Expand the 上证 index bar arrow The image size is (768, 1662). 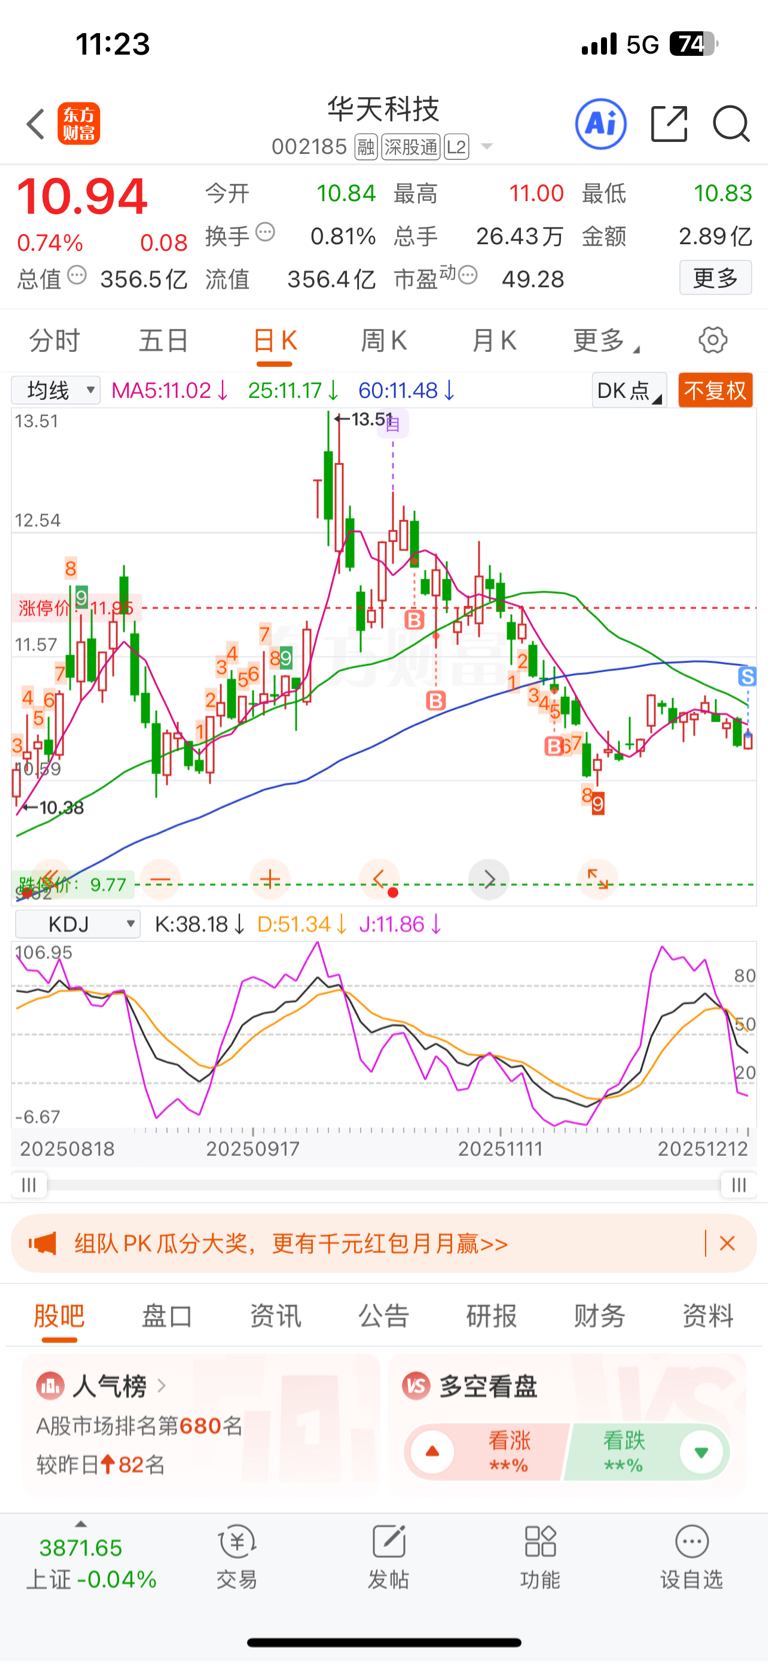tap(81, 1524)
